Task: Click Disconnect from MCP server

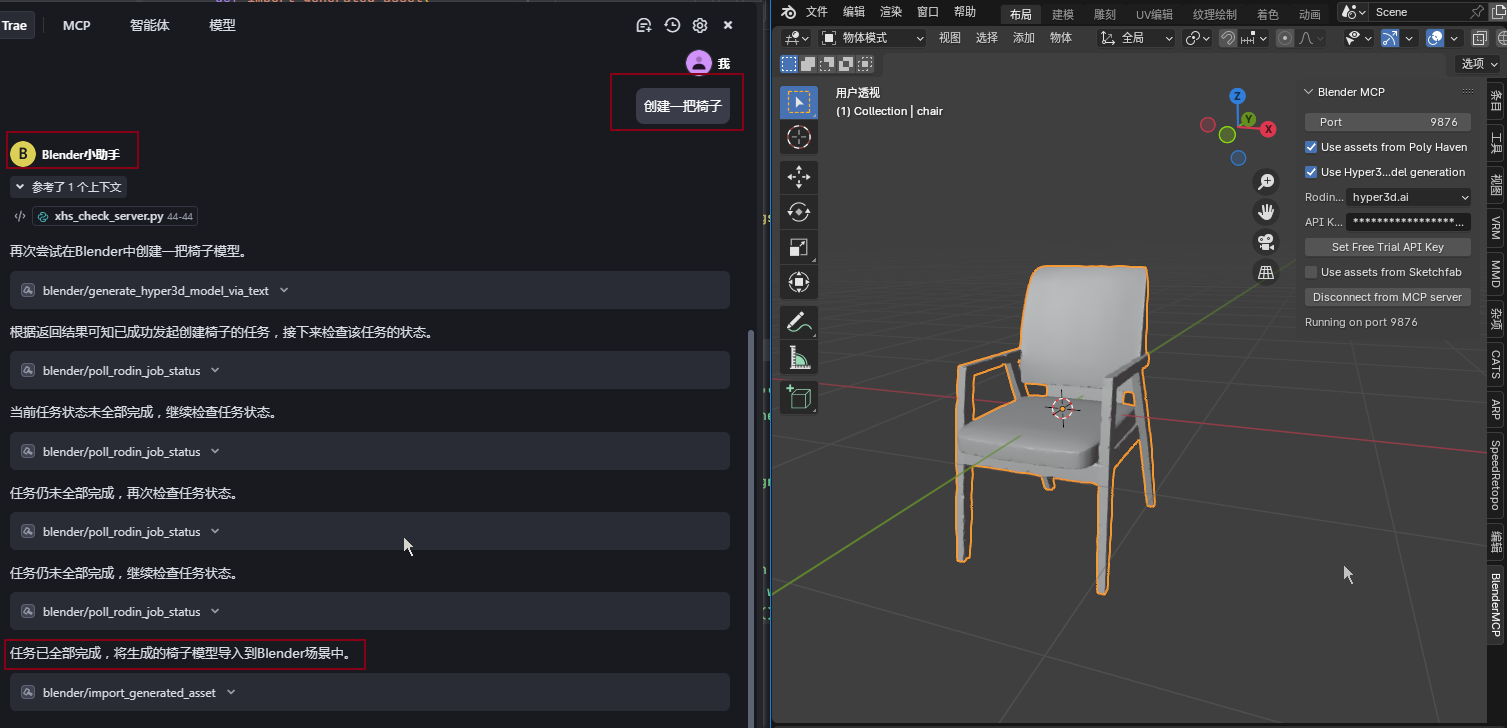Action: (1387, 297)
